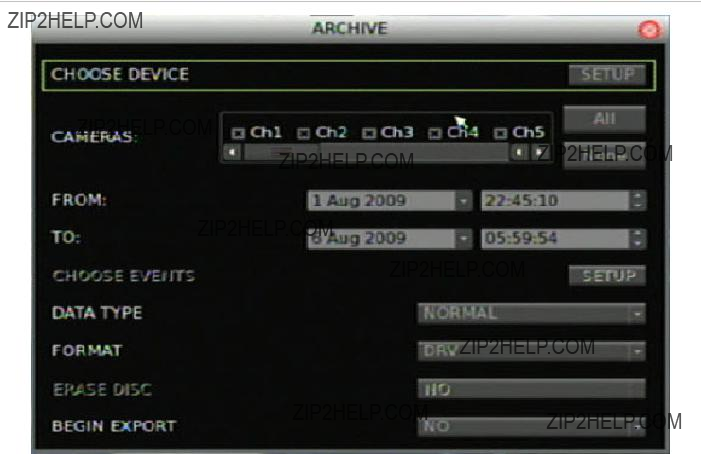Toggle the Ch4 camera checkbox
Image resolution: width=701 pixels, height=454 pixels.
(435, 133)
